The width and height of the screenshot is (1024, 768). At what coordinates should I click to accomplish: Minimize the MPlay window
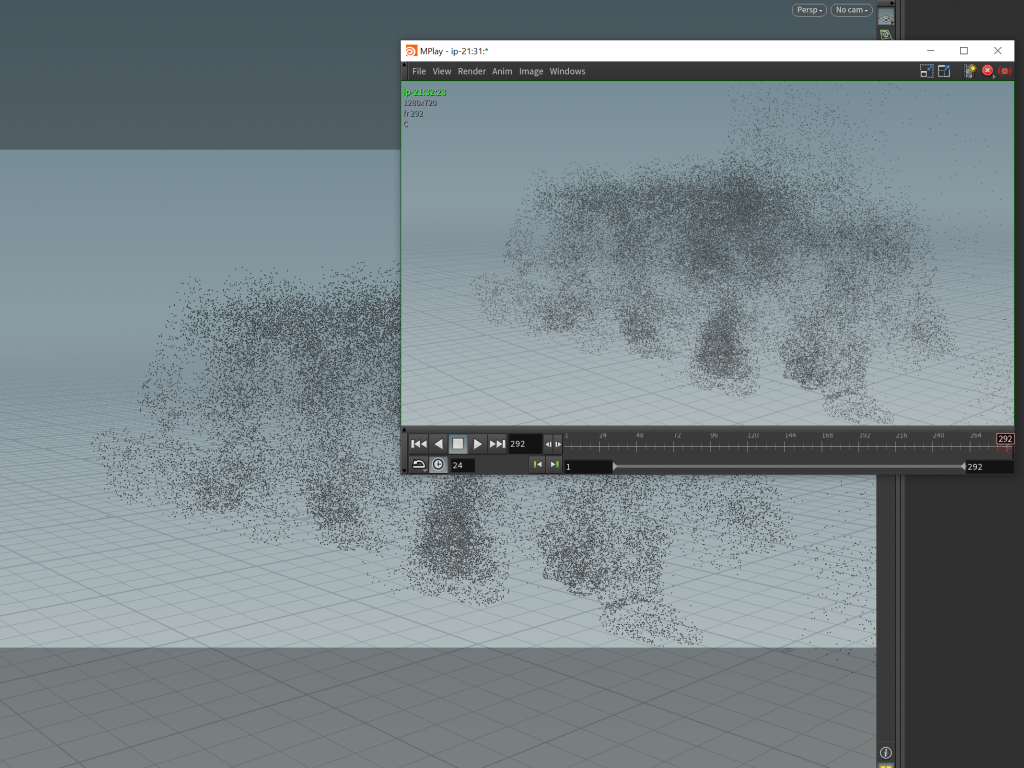click(930, 50)
